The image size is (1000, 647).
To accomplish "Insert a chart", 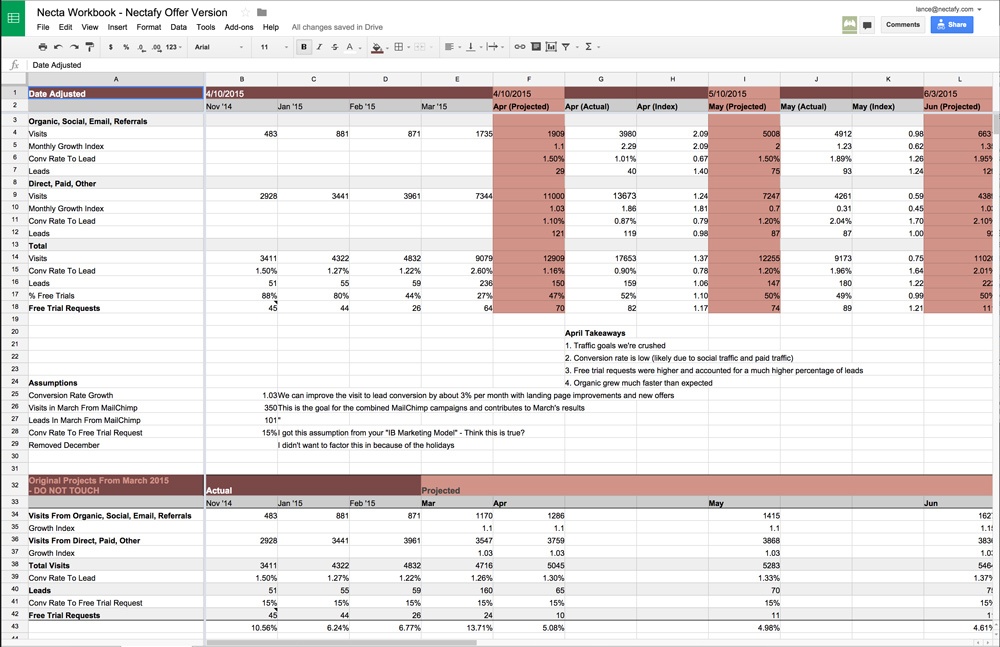I will (x=551, y=47).
